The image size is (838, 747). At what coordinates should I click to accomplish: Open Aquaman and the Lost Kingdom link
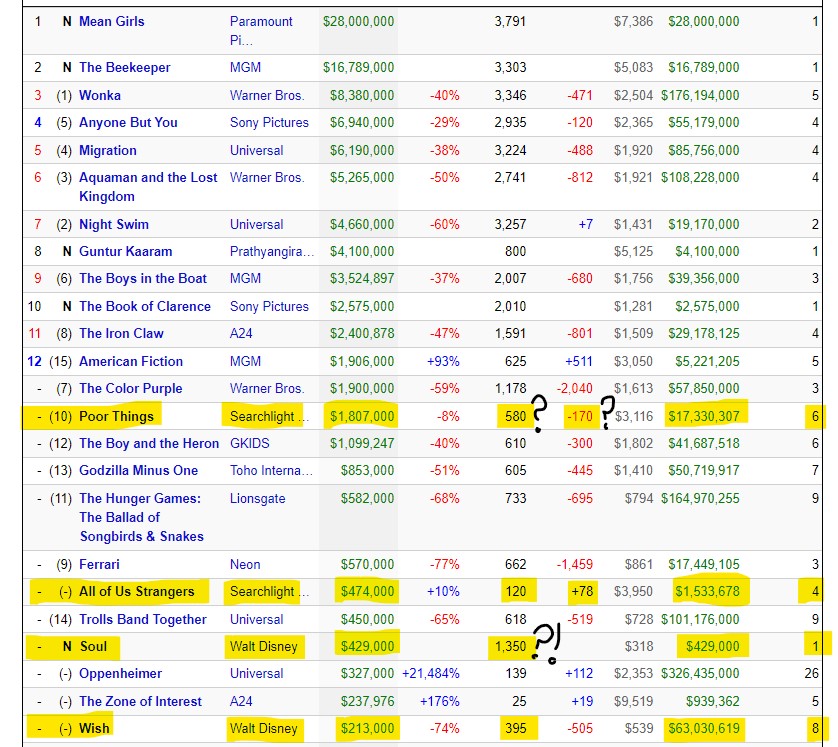[148, 178]
